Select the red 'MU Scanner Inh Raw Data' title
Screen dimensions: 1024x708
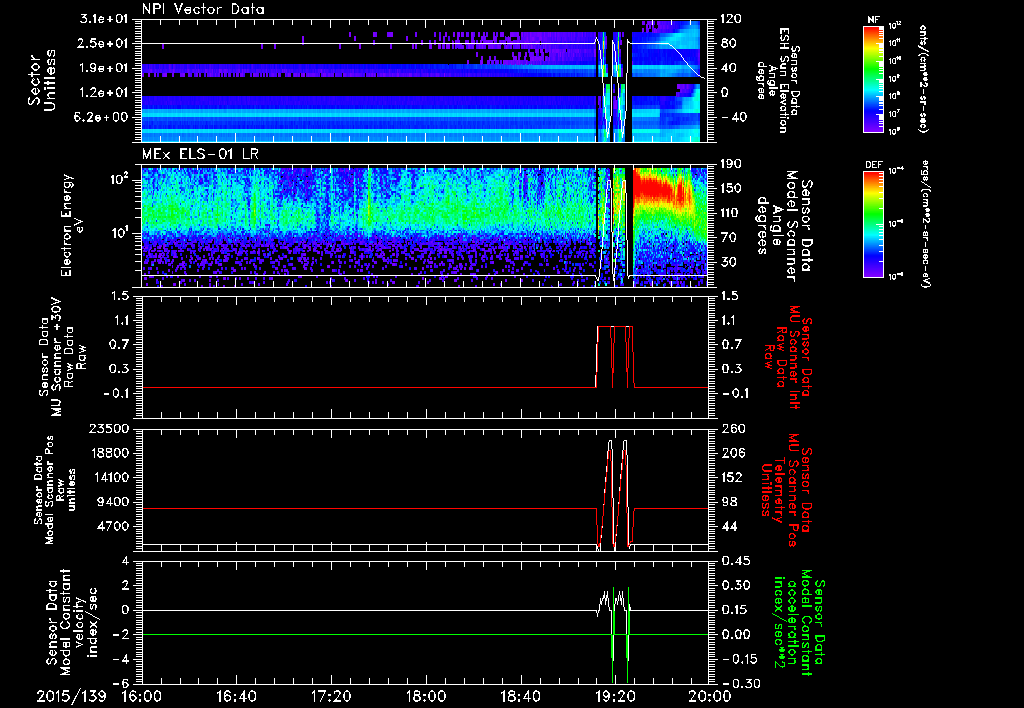pyautogui.click(x=788, y=357)
